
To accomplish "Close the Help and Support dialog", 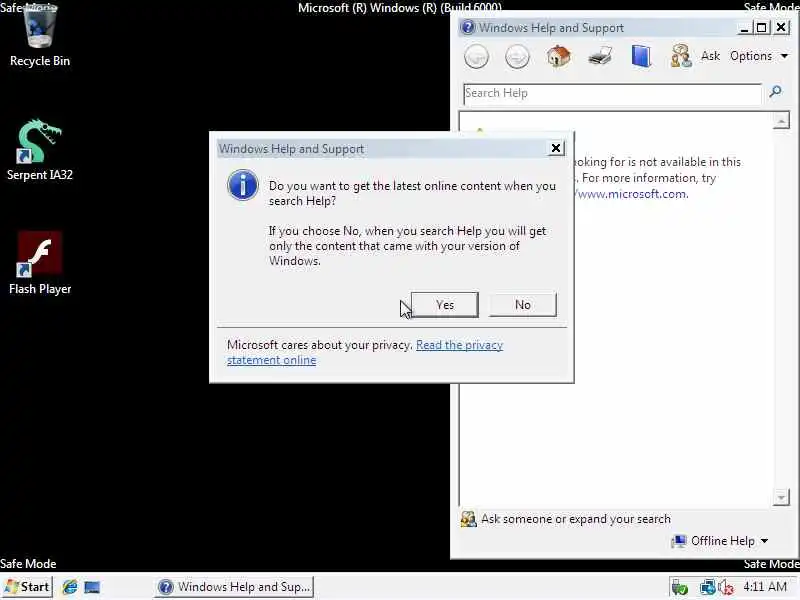I will click(x=556, y=148).
